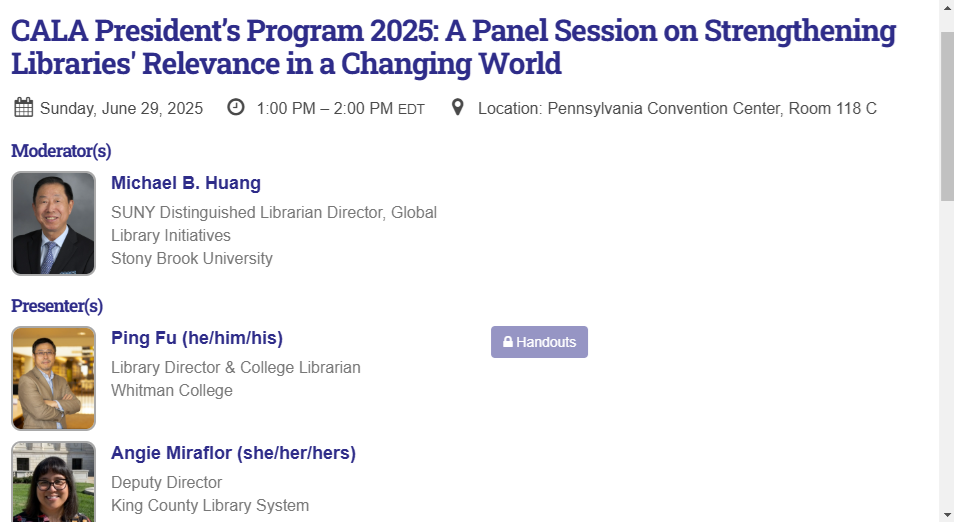This screenshot has width=954, height=522.
Task: Click the vertical scrollbar thumb
Action: (947, 116)
